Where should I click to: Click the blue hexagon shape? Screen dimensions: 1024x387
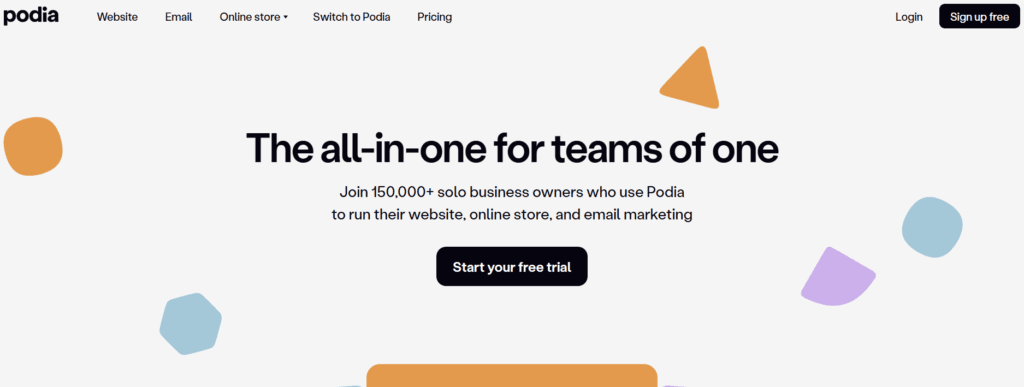coord(190,324)
